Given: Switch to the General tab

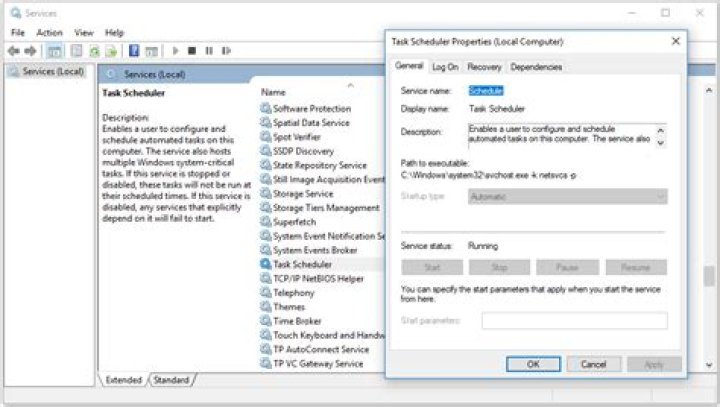Looking at the screenshot, I should (409, 66).
